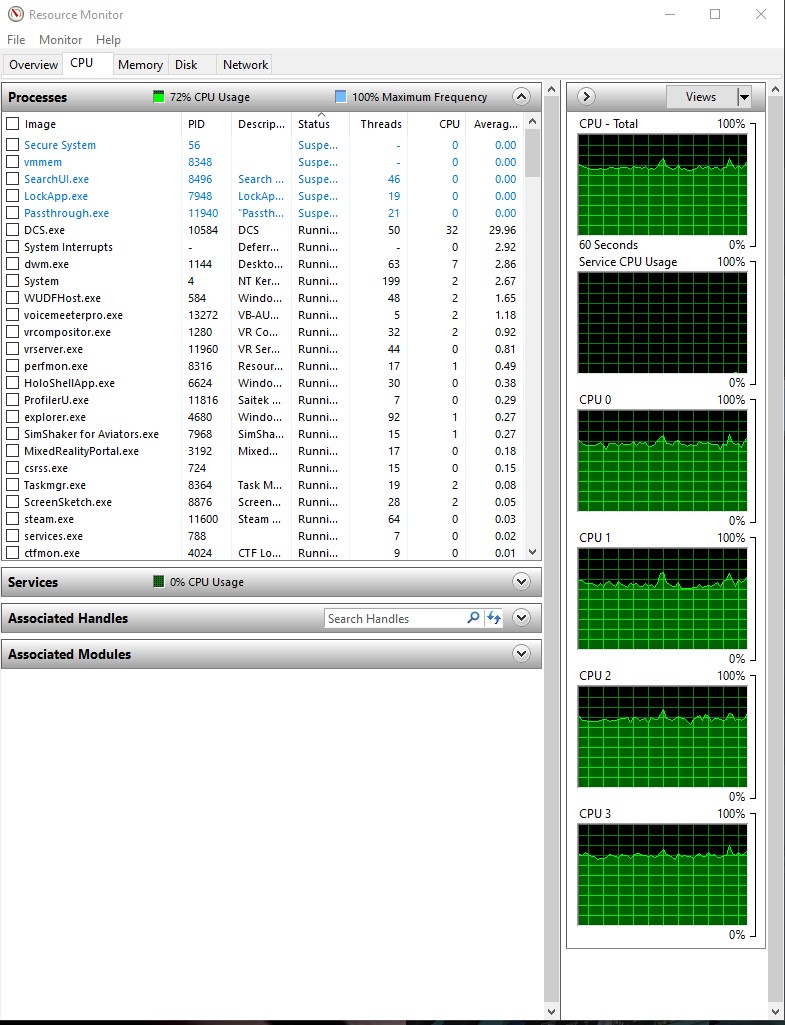
Task: Enable the checkbox for voicemeeterpro.exe
Action: pos(12,315)
